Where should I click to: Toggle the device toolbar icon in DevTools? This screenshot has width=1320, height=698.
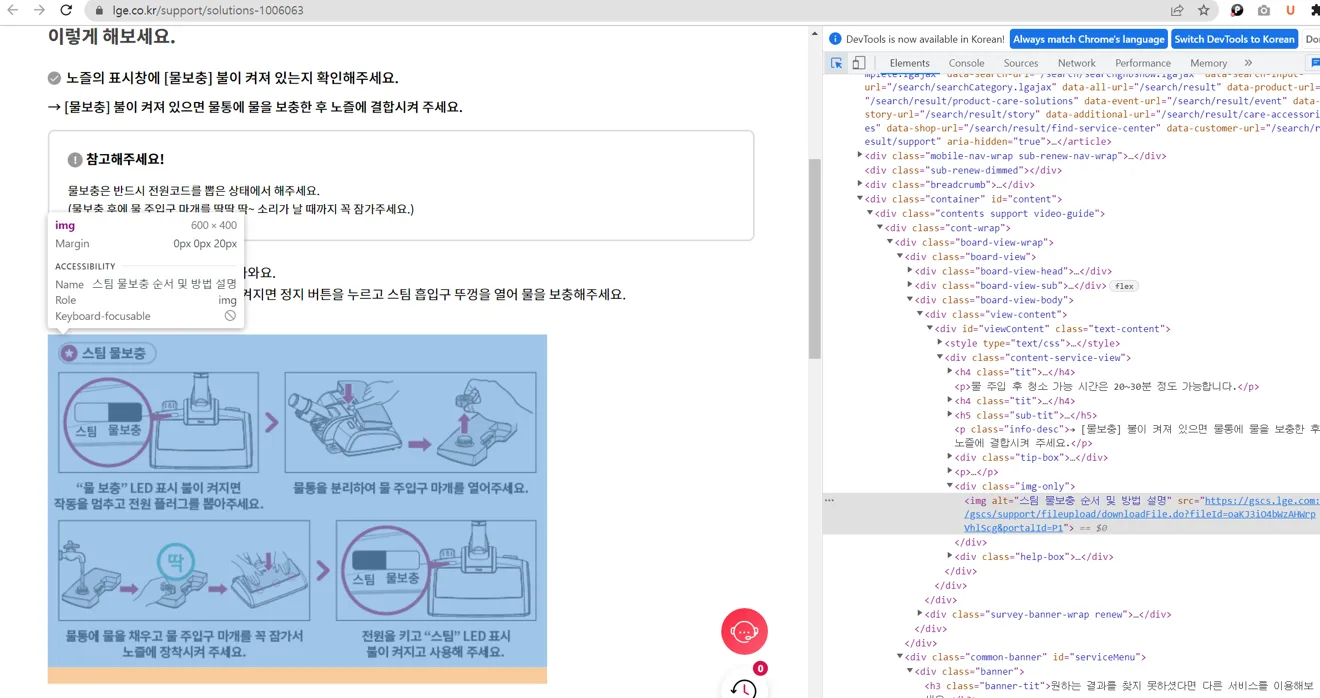click(859, 63)
